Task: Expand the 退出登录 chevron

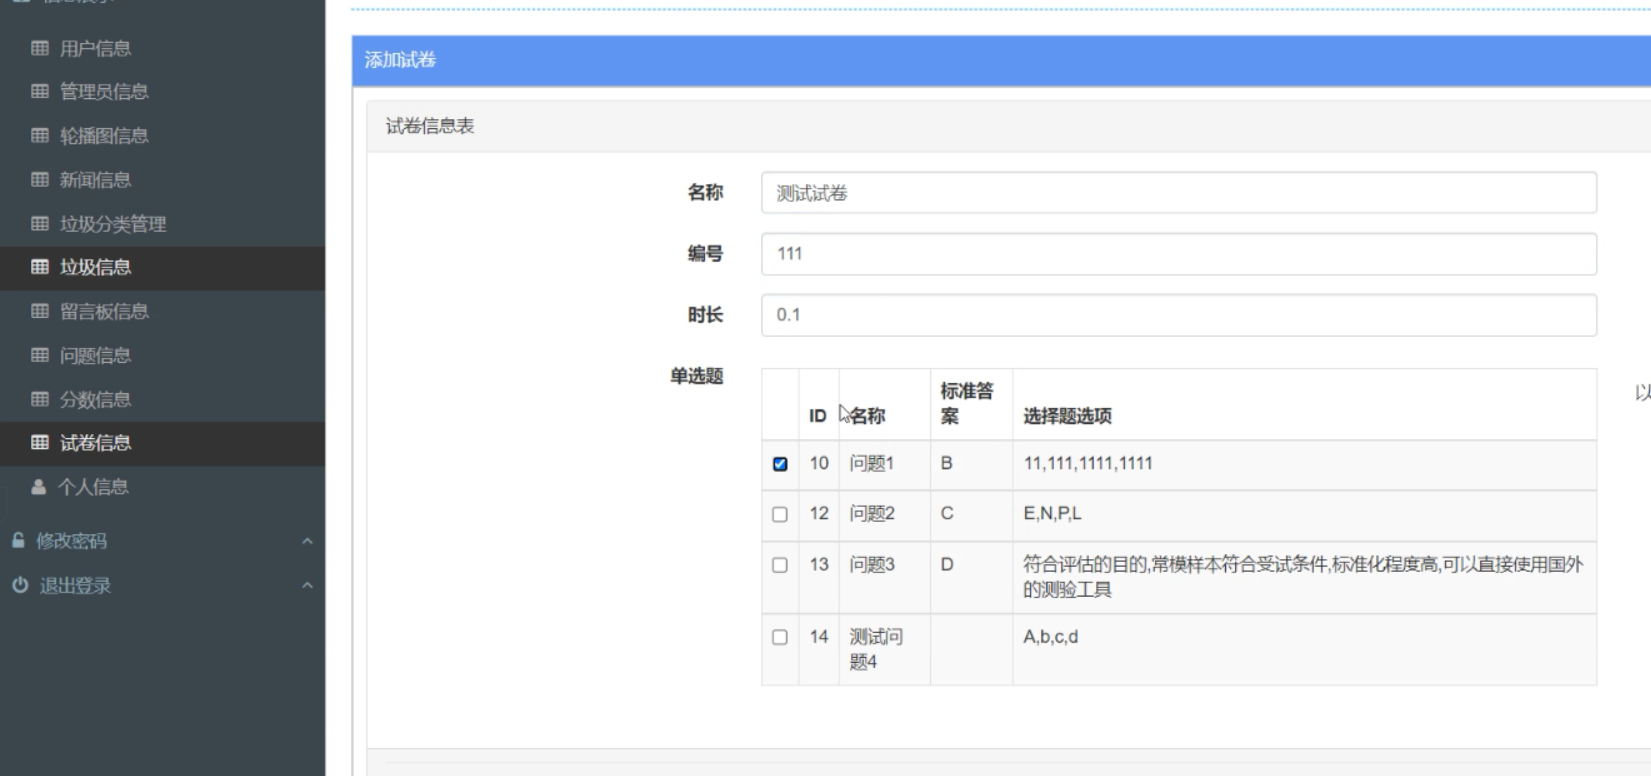Action: tap(307, 585)
